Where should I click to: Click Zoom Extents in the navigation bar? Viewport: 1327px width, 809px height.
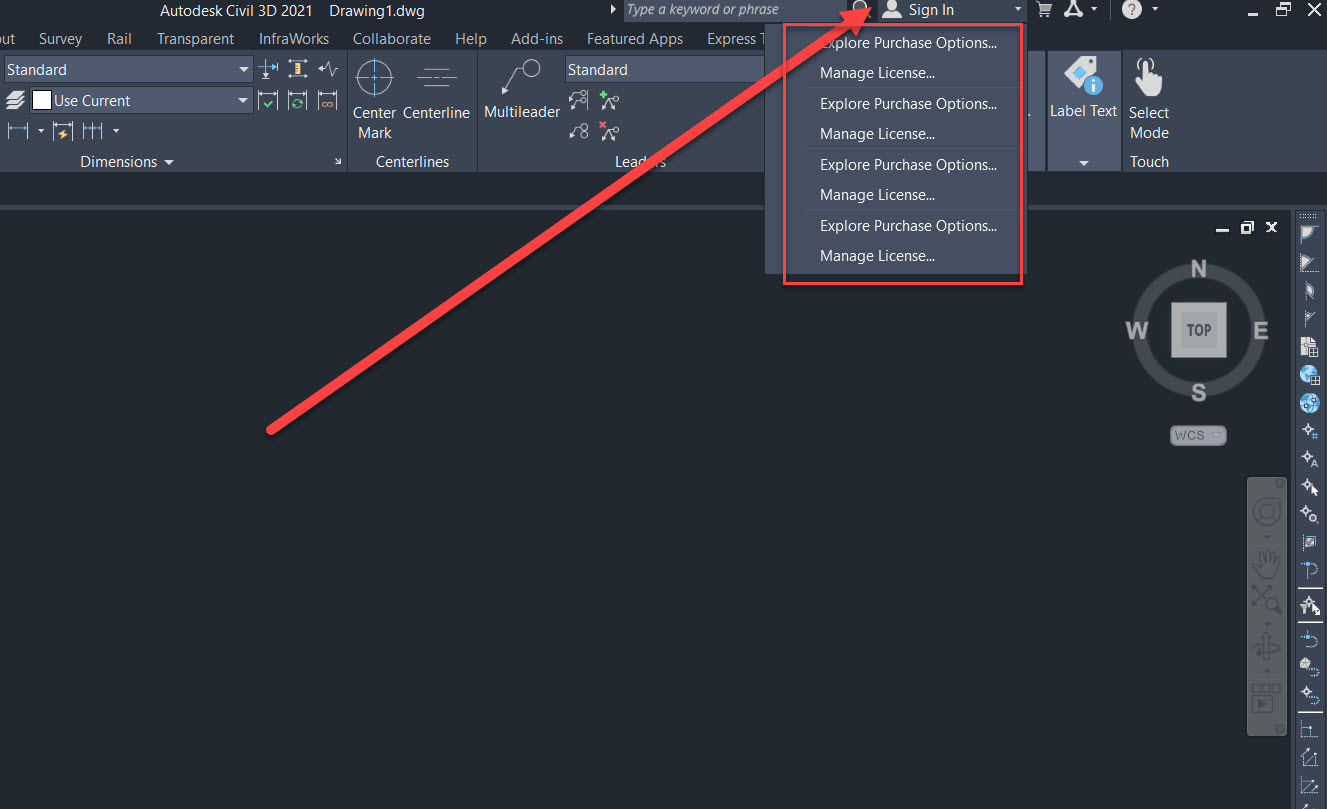[1267, 599]
